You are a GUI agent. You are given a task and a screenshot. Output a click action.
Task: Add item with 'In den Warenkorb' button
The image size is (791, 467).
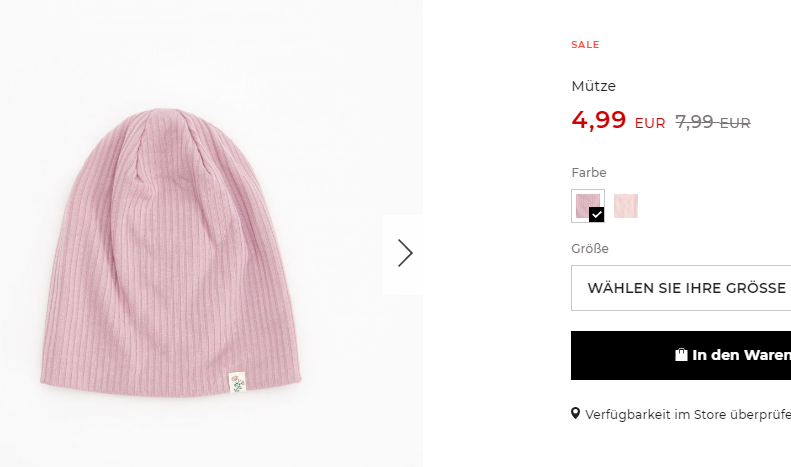tap(681, 355)
